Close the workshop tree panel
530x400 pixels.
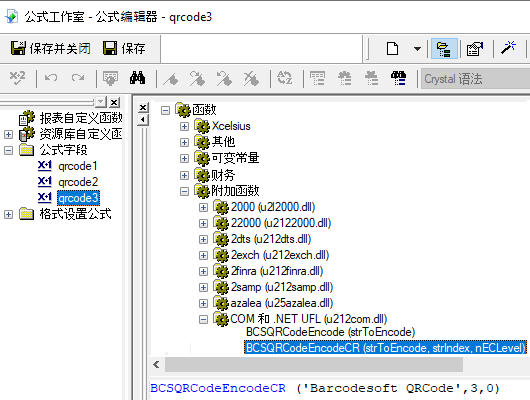point(115,102)
